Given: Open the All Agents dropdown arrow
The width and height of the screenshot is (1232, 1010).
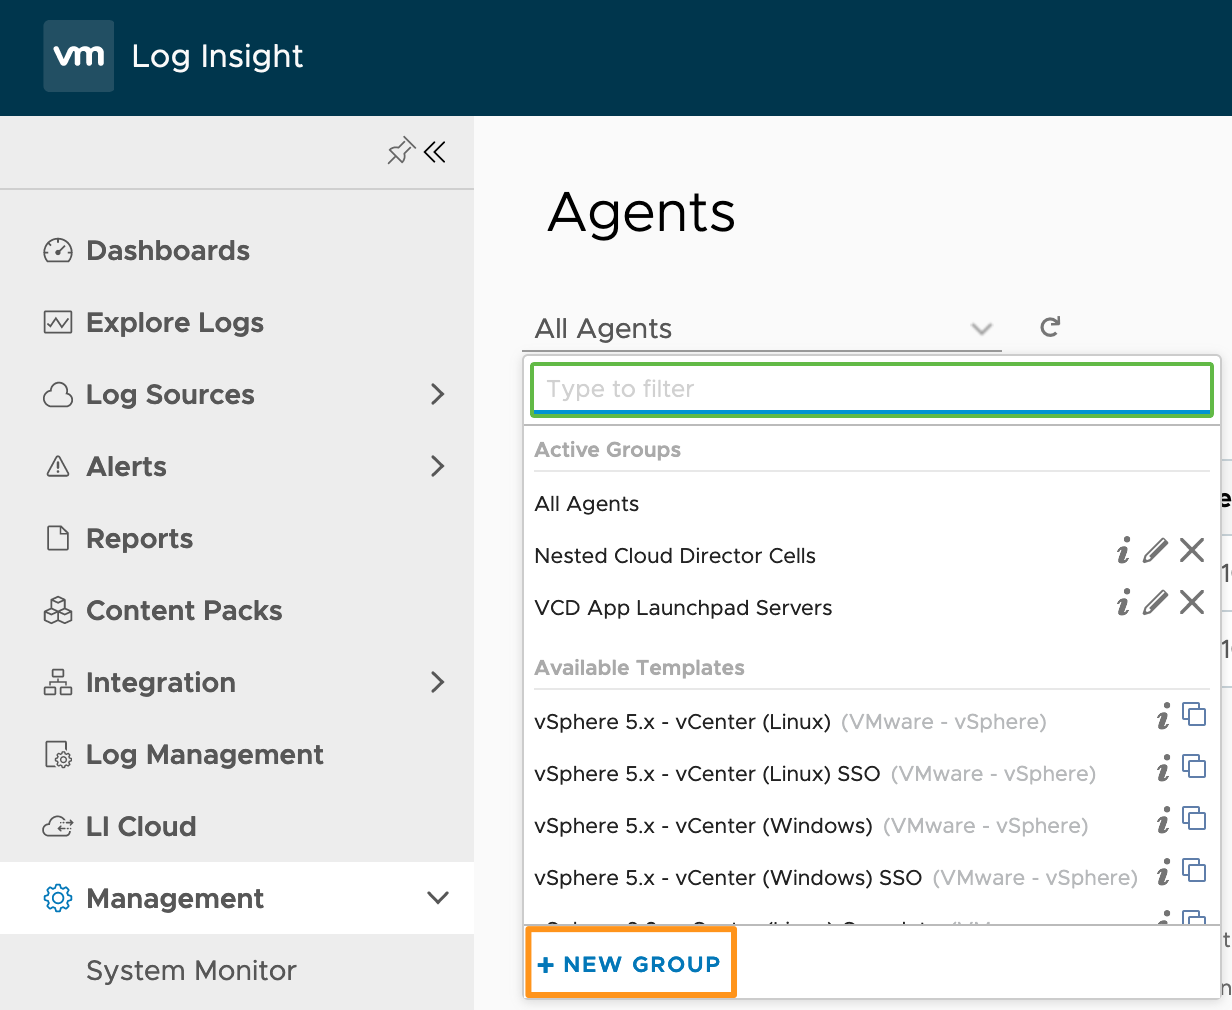Looking at the screenshot, I should coord(982,329).
